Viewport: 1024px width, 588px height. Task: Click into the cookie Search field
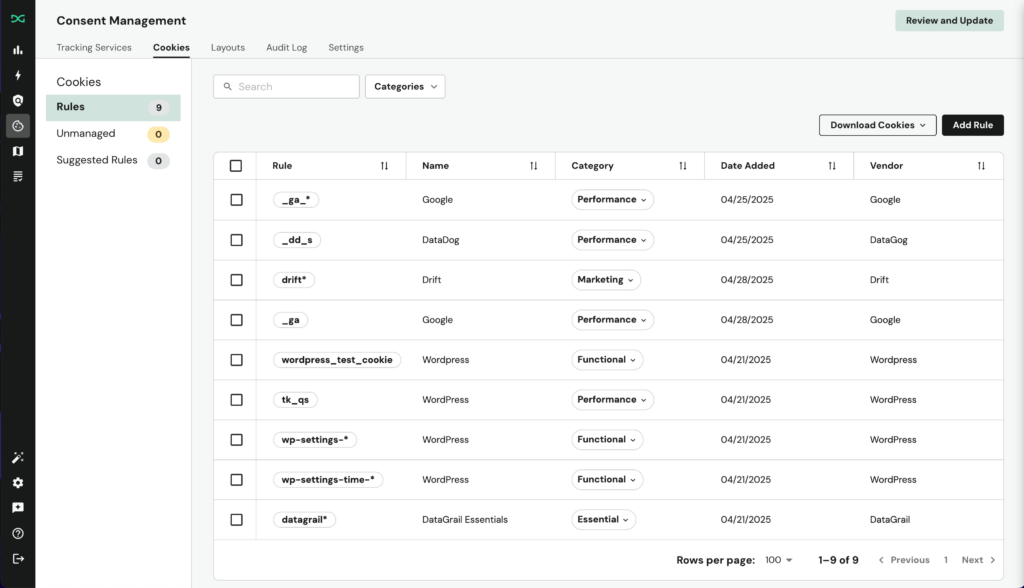(x=292, y=87)
